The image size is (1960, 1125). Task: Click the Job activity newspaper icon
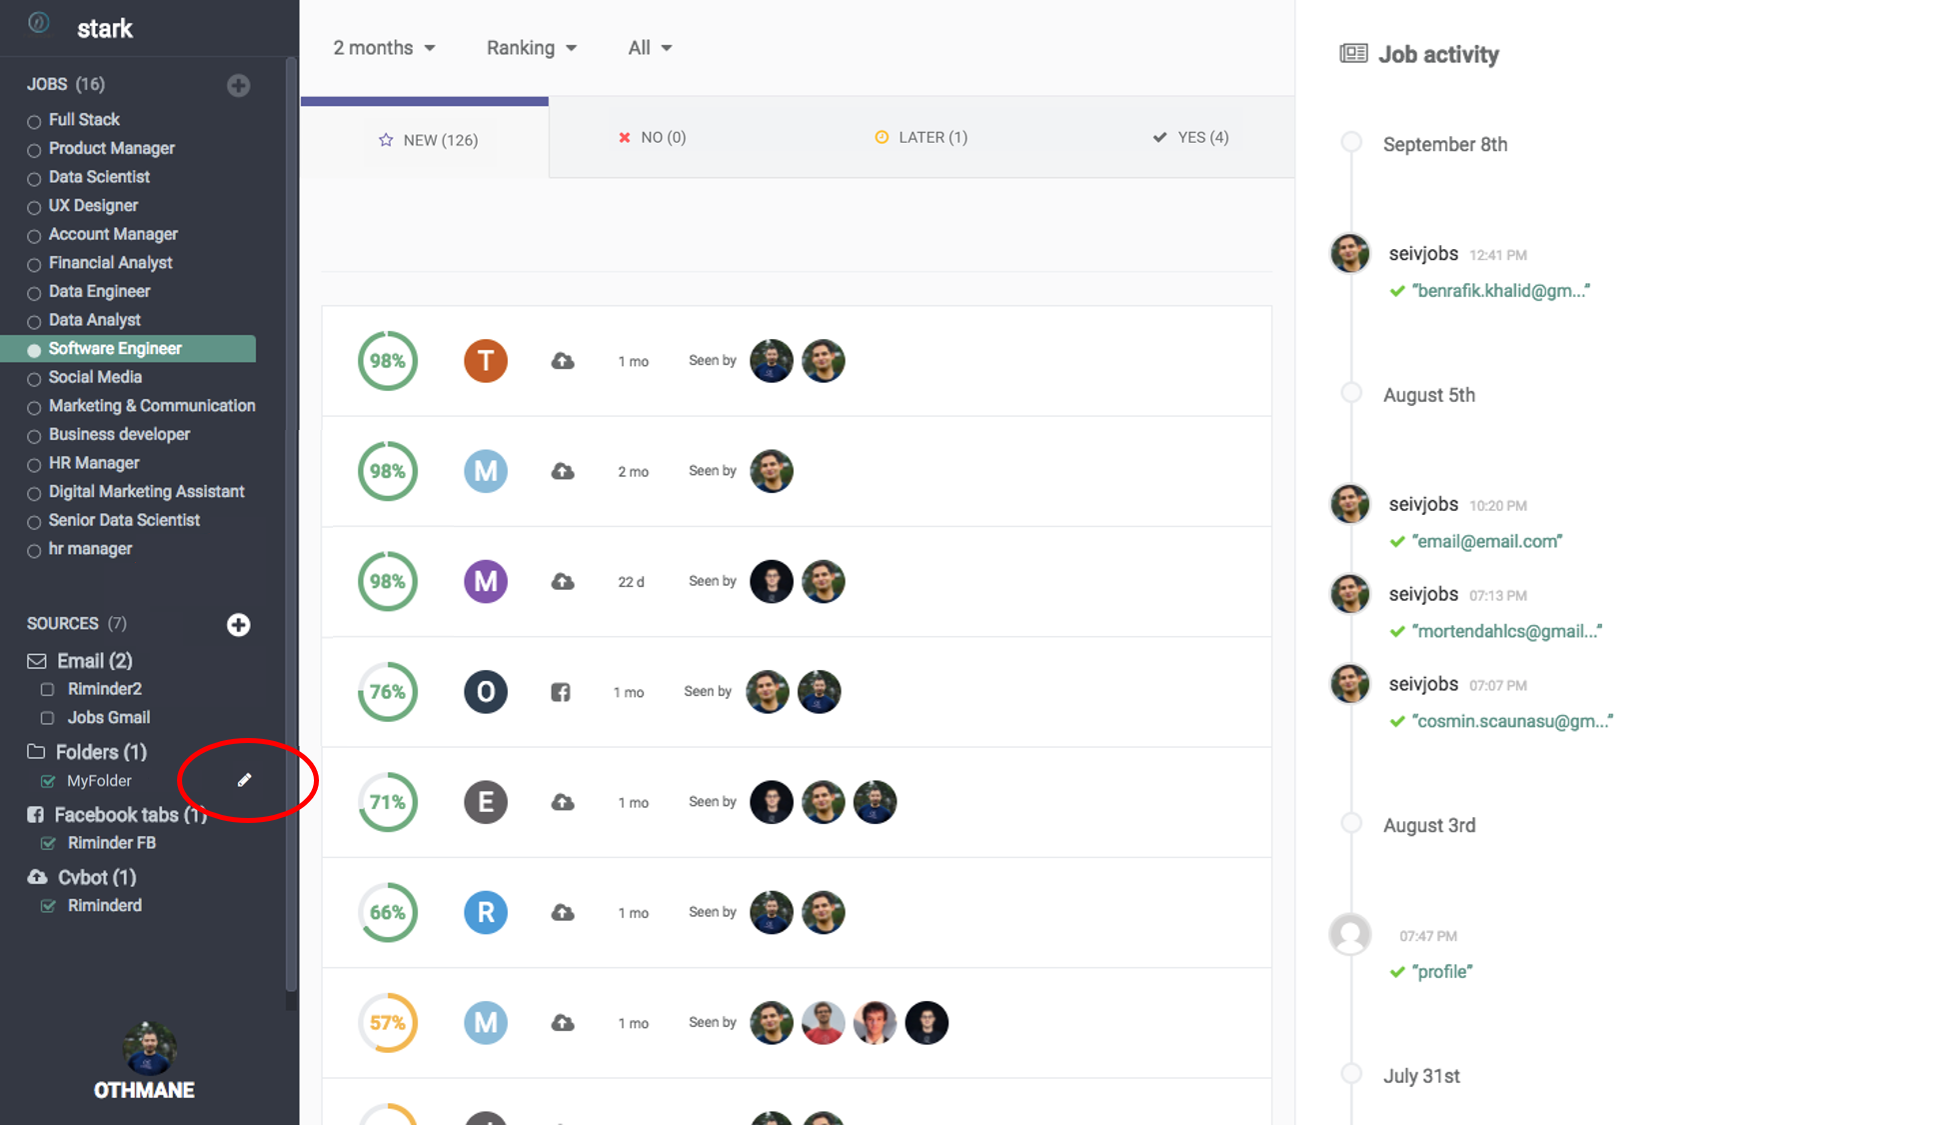tap(1353, 54)
